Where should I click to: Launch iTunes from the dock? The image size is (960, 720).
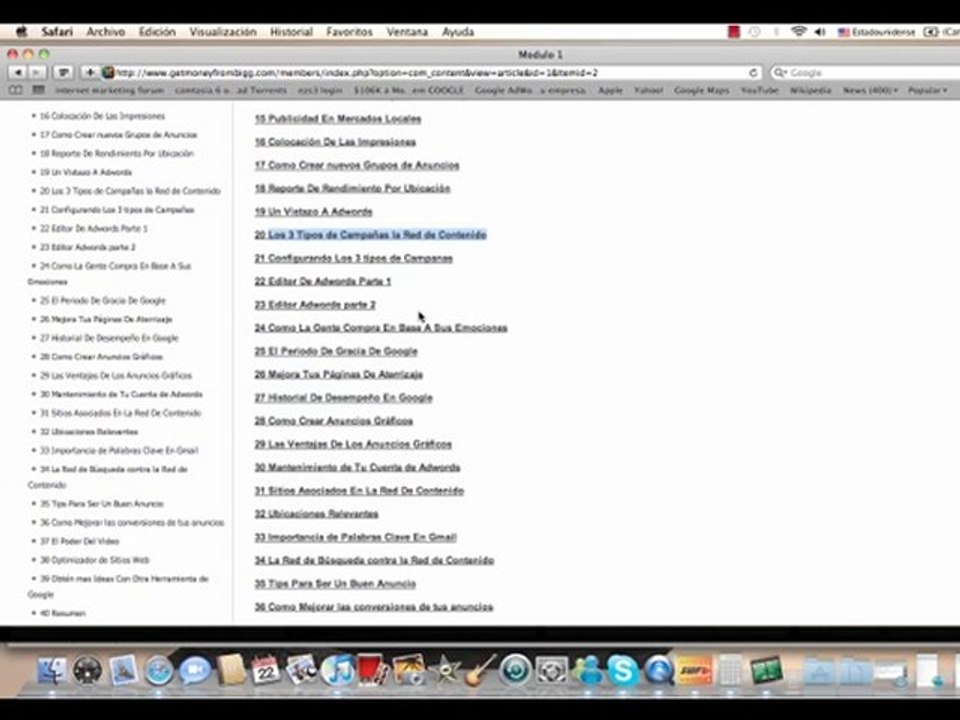337,671
